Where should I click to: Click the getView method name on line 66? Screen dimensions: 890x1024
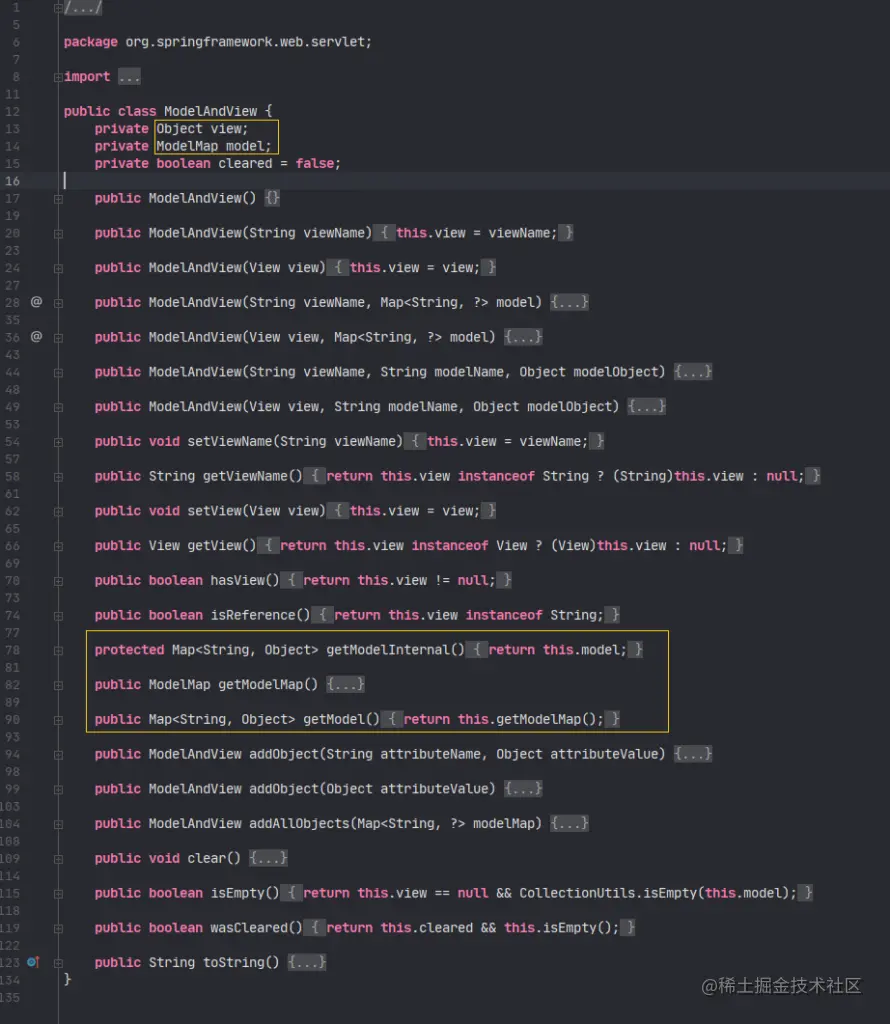click(214, 545)
